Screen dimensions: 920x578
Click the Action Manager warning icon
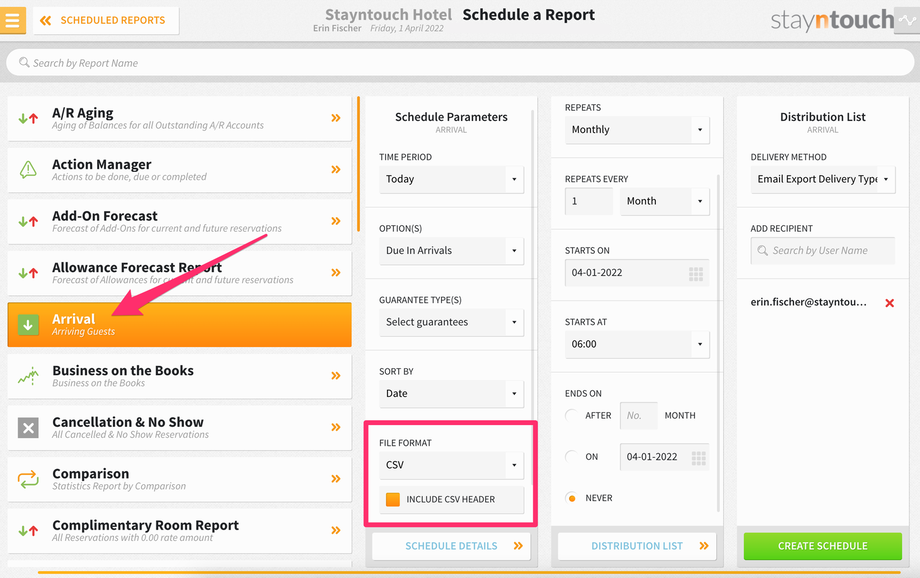(x=28, y=170)
